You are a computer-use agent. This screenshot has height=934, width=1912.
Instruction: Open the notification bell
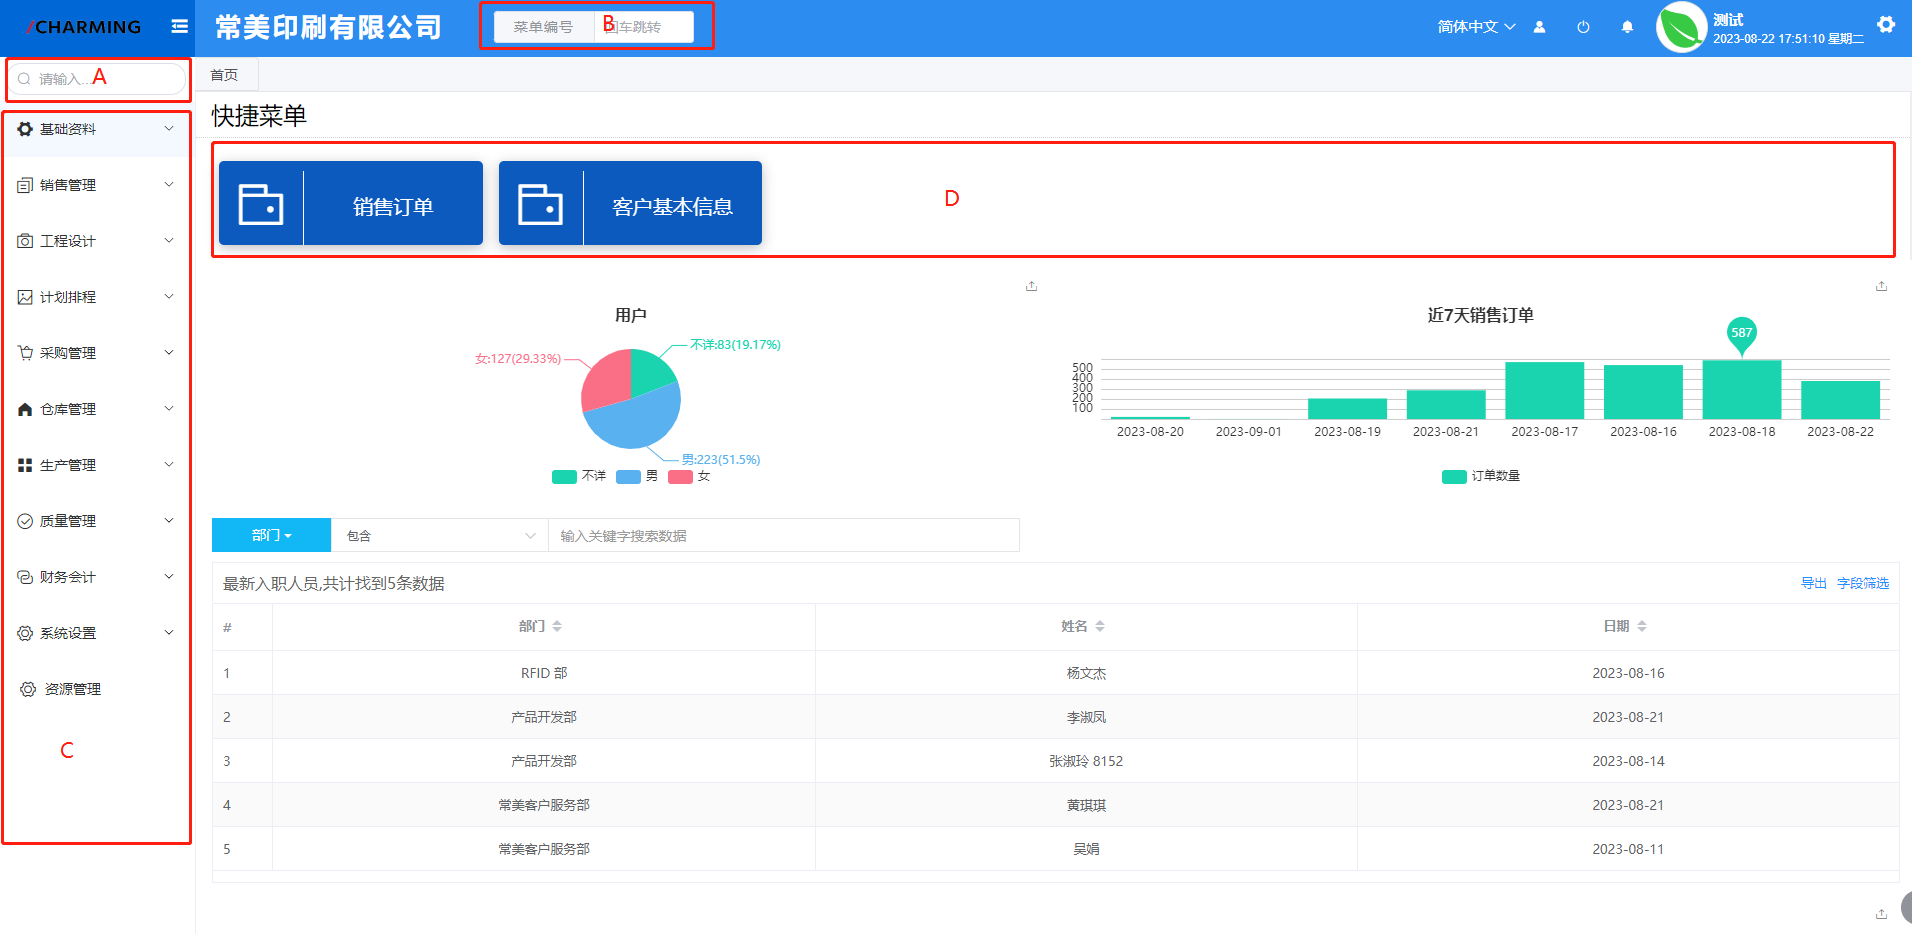point(1627,27)
